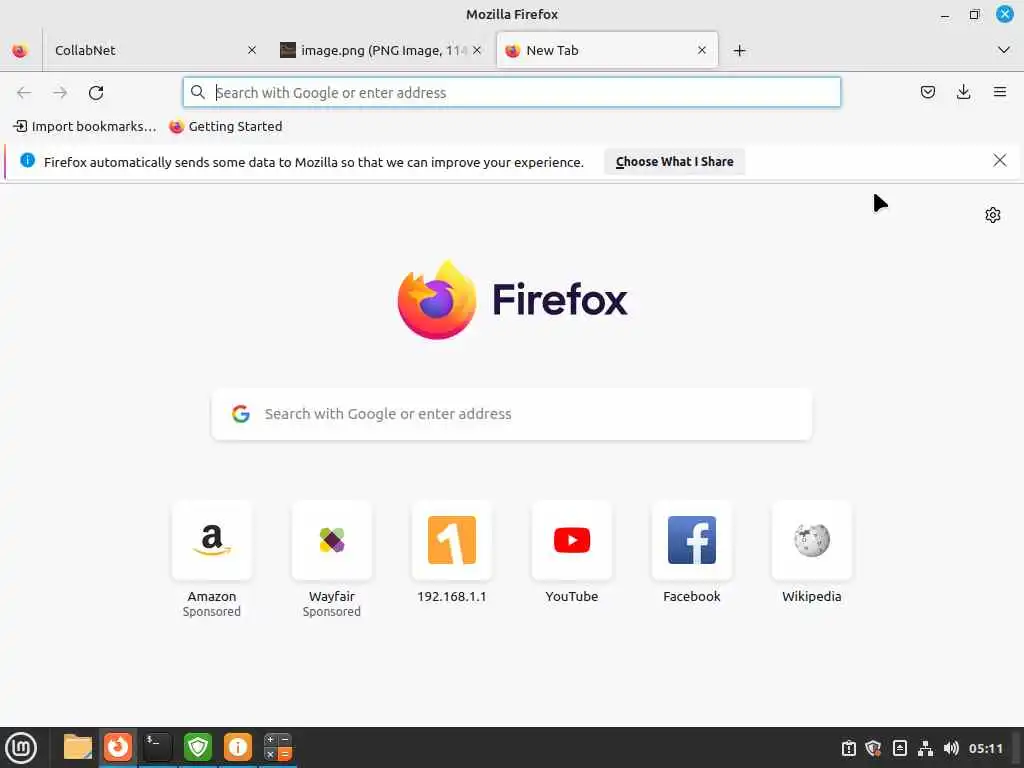Image resolution: width=1024 pixels, height=768 pixels.
Task: Click the address bar search field
Action: (511, 92)
